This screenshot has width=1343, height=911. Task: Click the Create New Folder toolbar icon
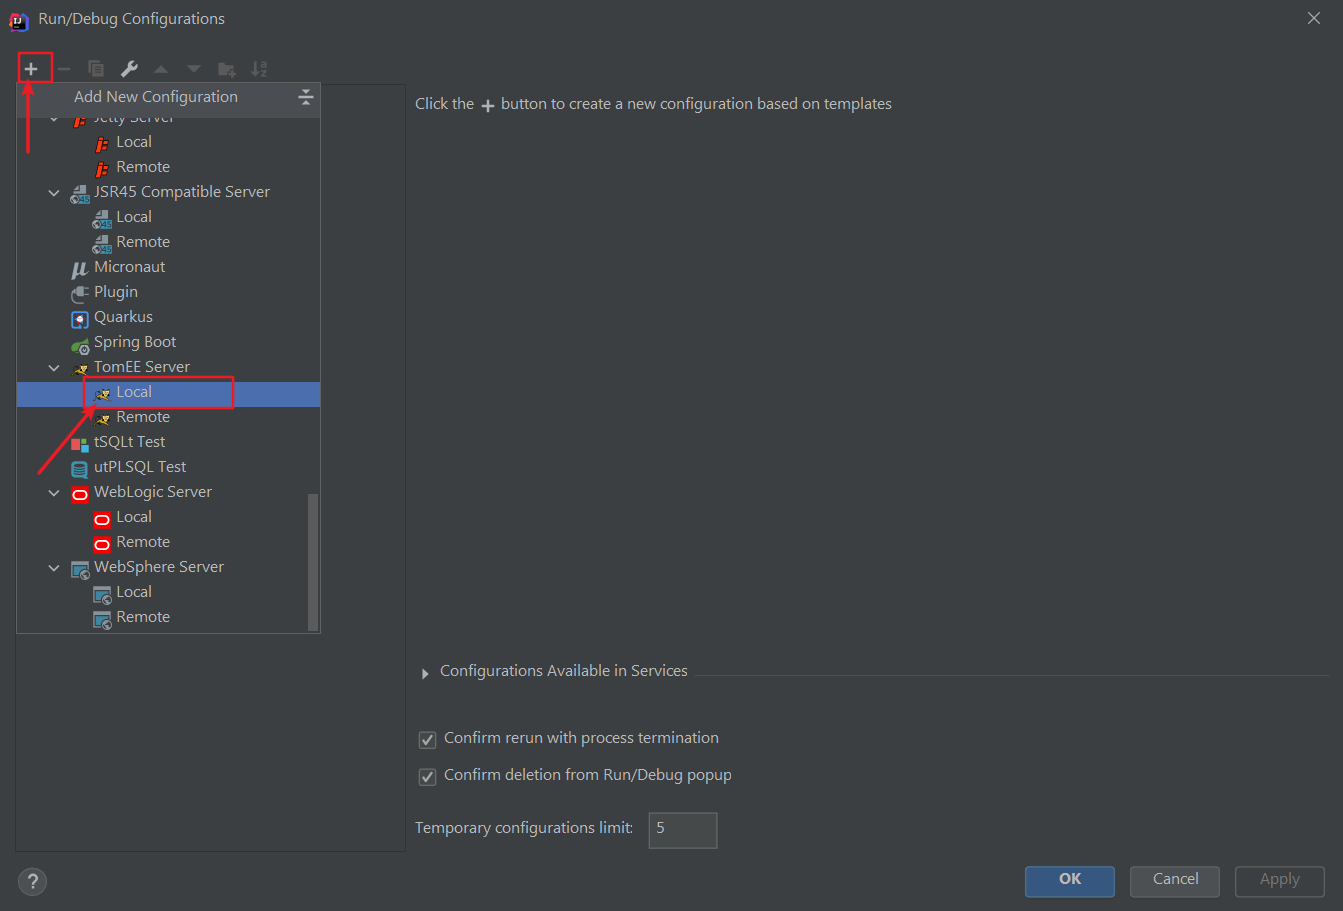point(227,69)
